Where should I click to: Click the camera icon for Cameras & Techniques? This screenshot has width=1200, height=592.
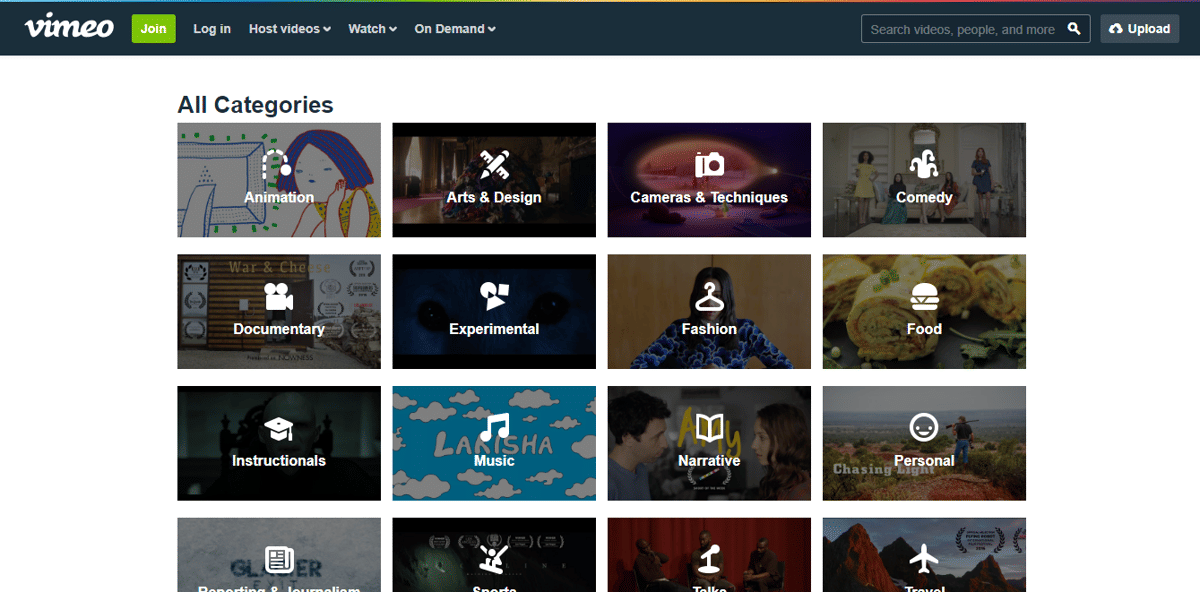(709, 164)
